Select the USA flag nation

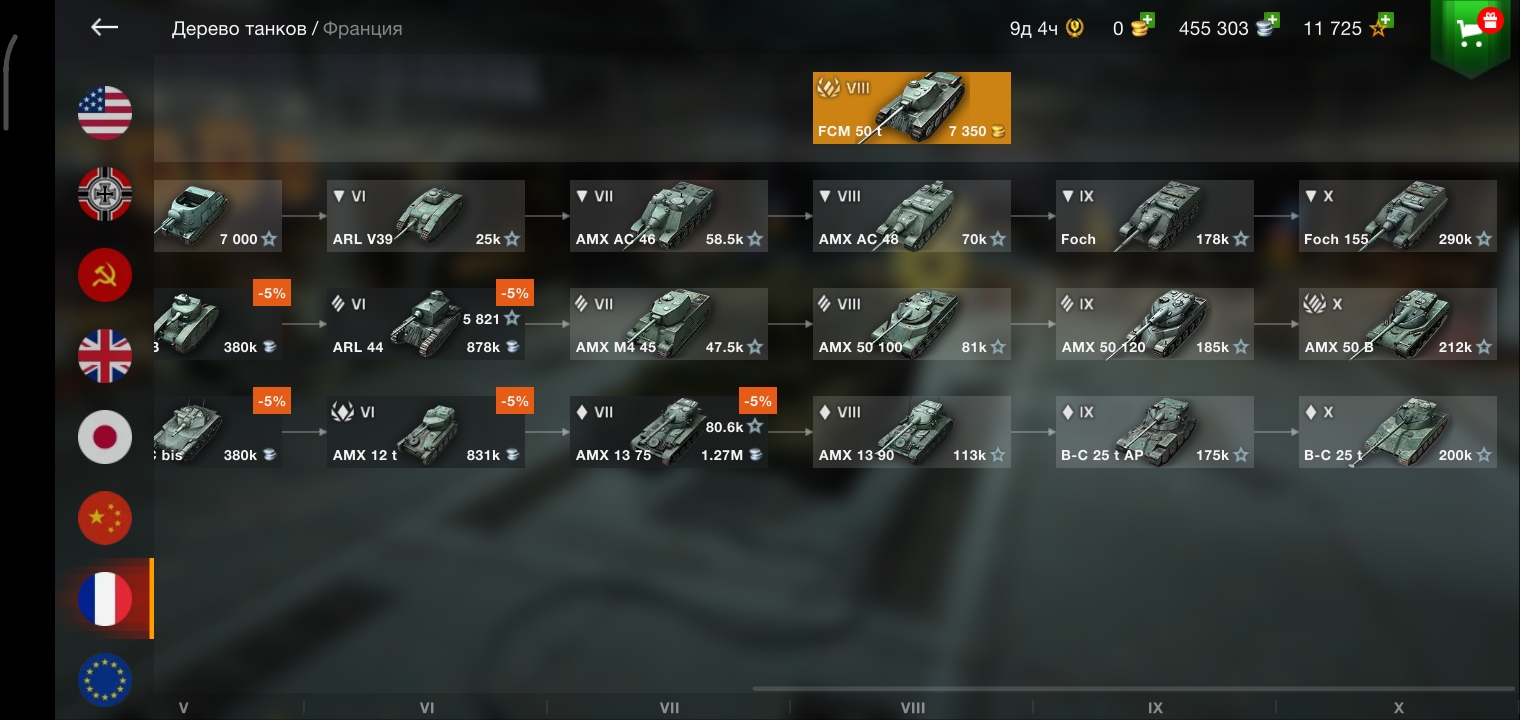(105, 112)
